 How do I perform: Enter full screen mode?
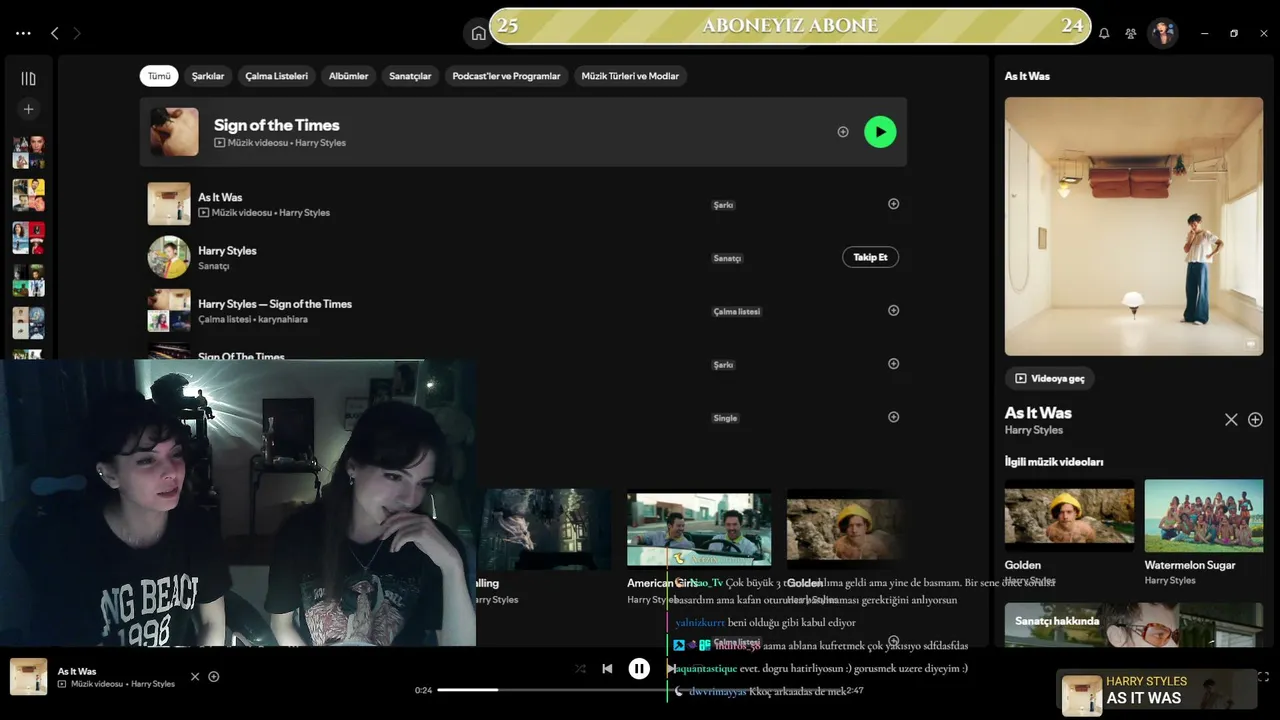pos(1263,677)
